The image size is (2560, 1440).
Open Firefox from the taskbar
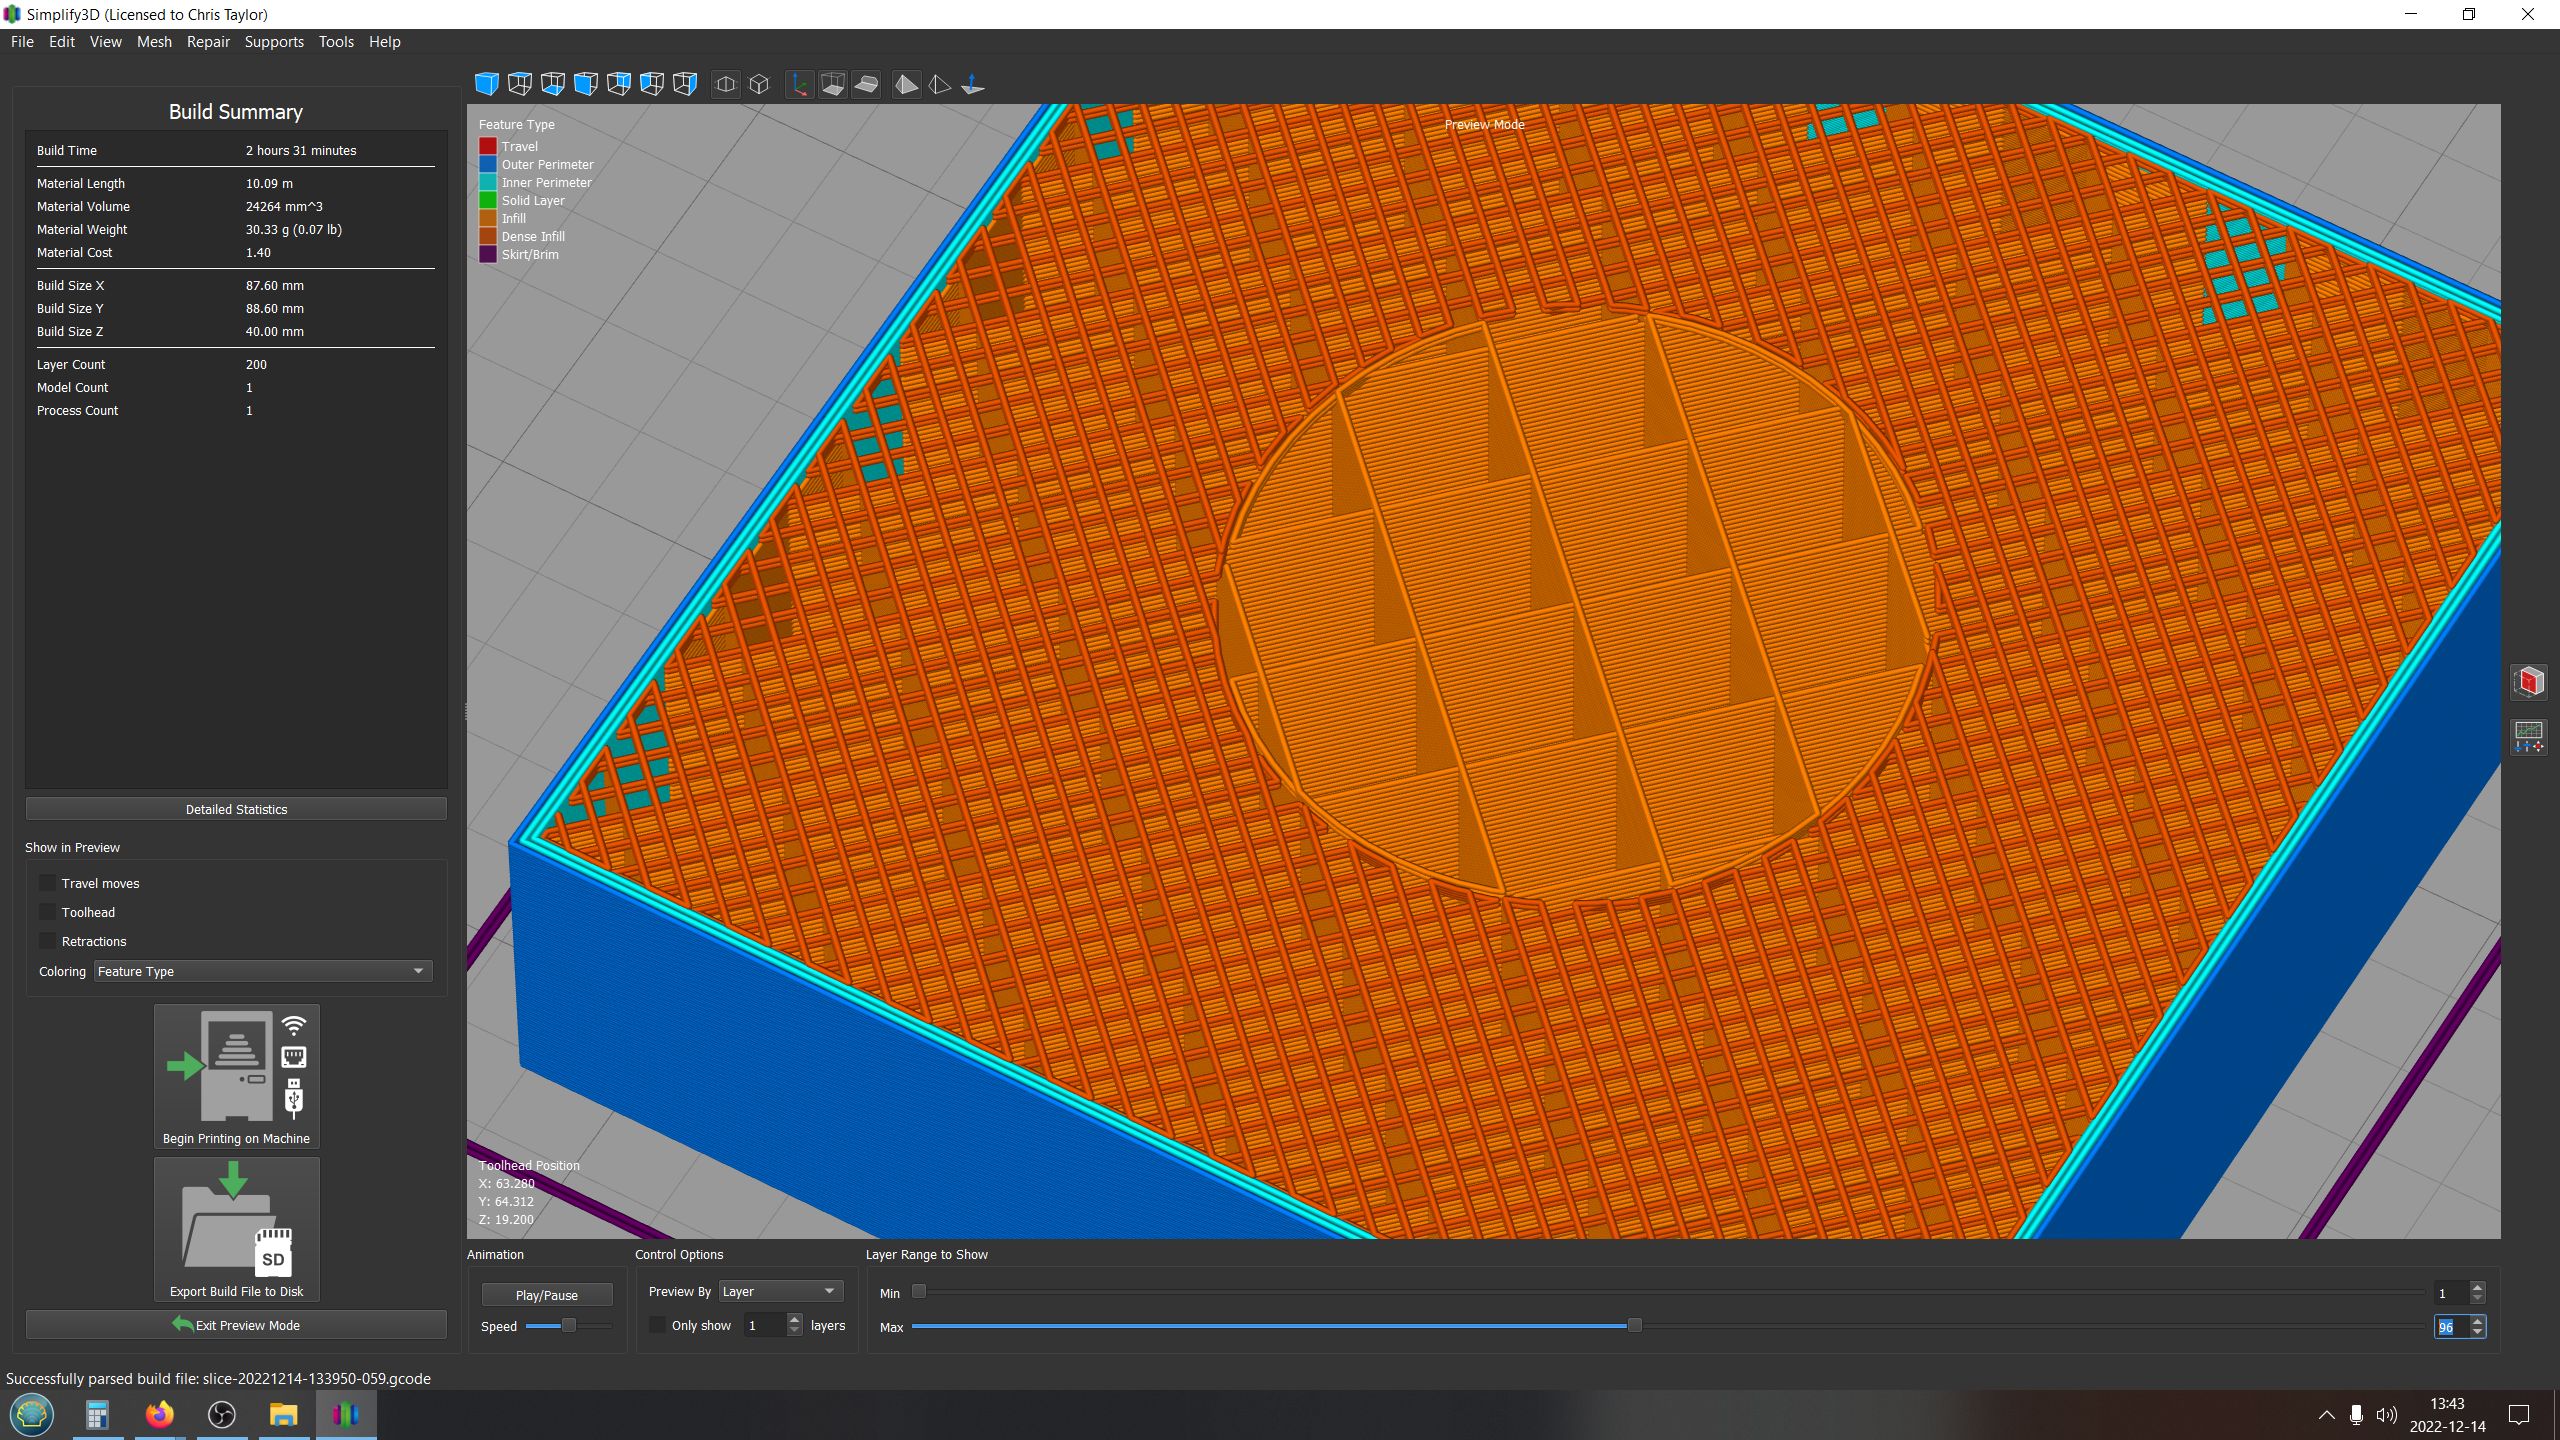(159, 1414)
